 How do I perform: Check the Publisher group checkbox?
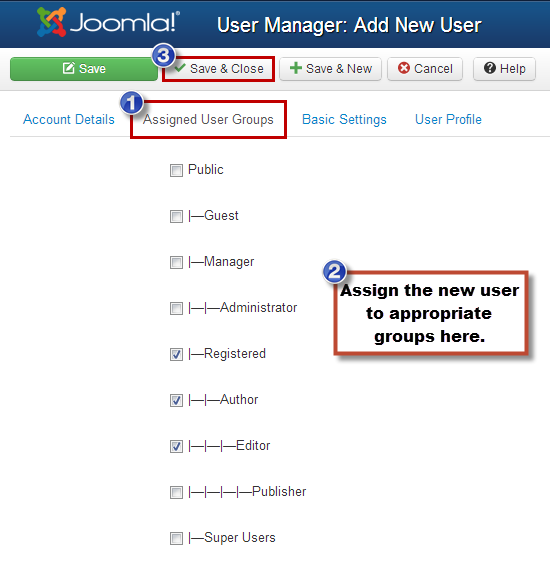(176, 492)
